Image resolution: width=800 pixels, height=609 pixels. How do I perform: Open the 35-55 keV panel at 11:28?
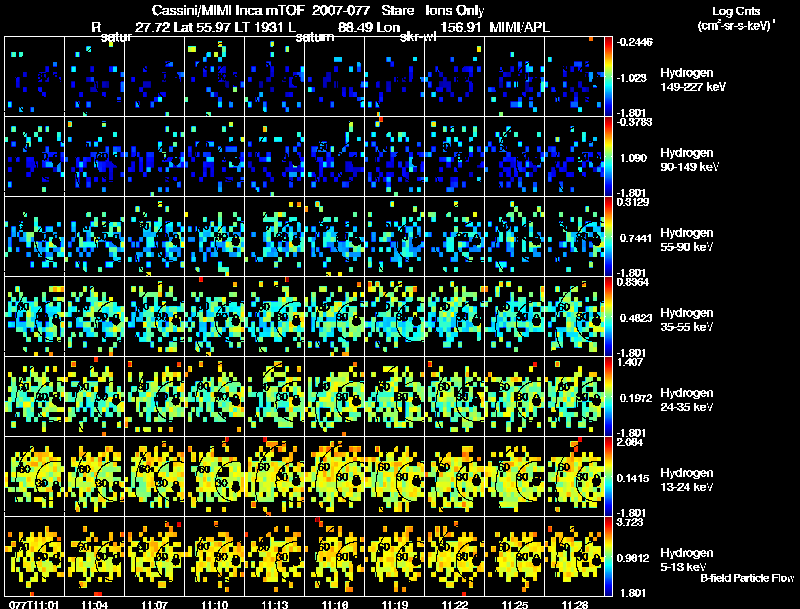pyautogui.click(x=574, y=316)
